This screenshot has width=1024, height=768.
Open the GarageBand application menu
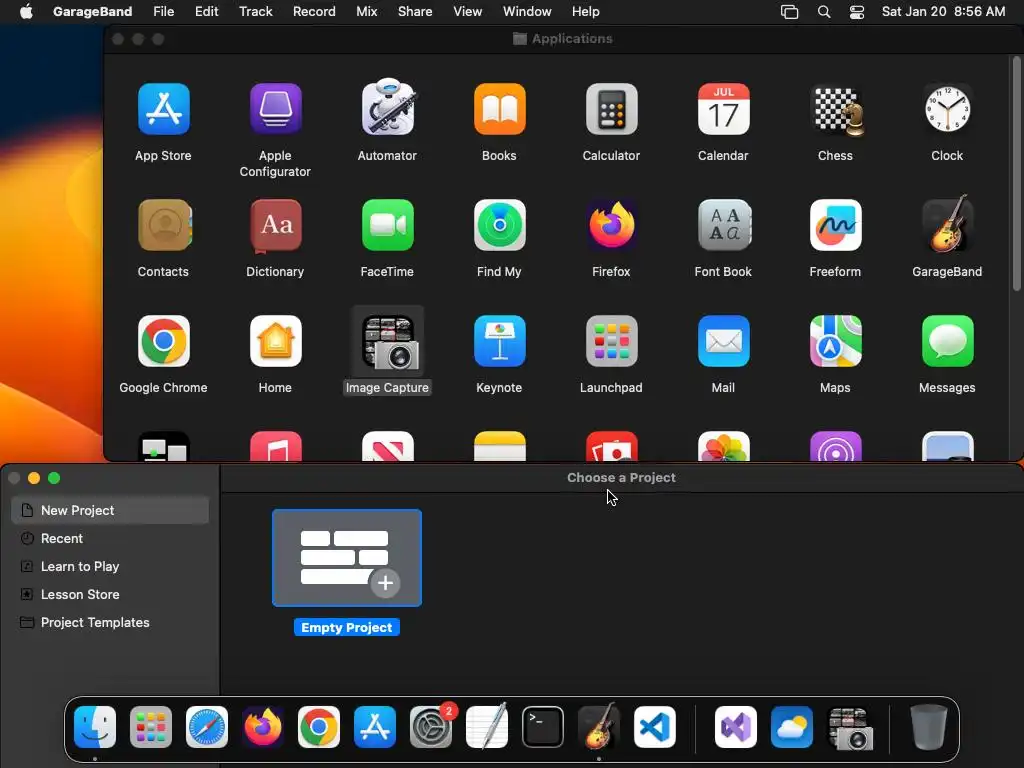pos(92,12)
